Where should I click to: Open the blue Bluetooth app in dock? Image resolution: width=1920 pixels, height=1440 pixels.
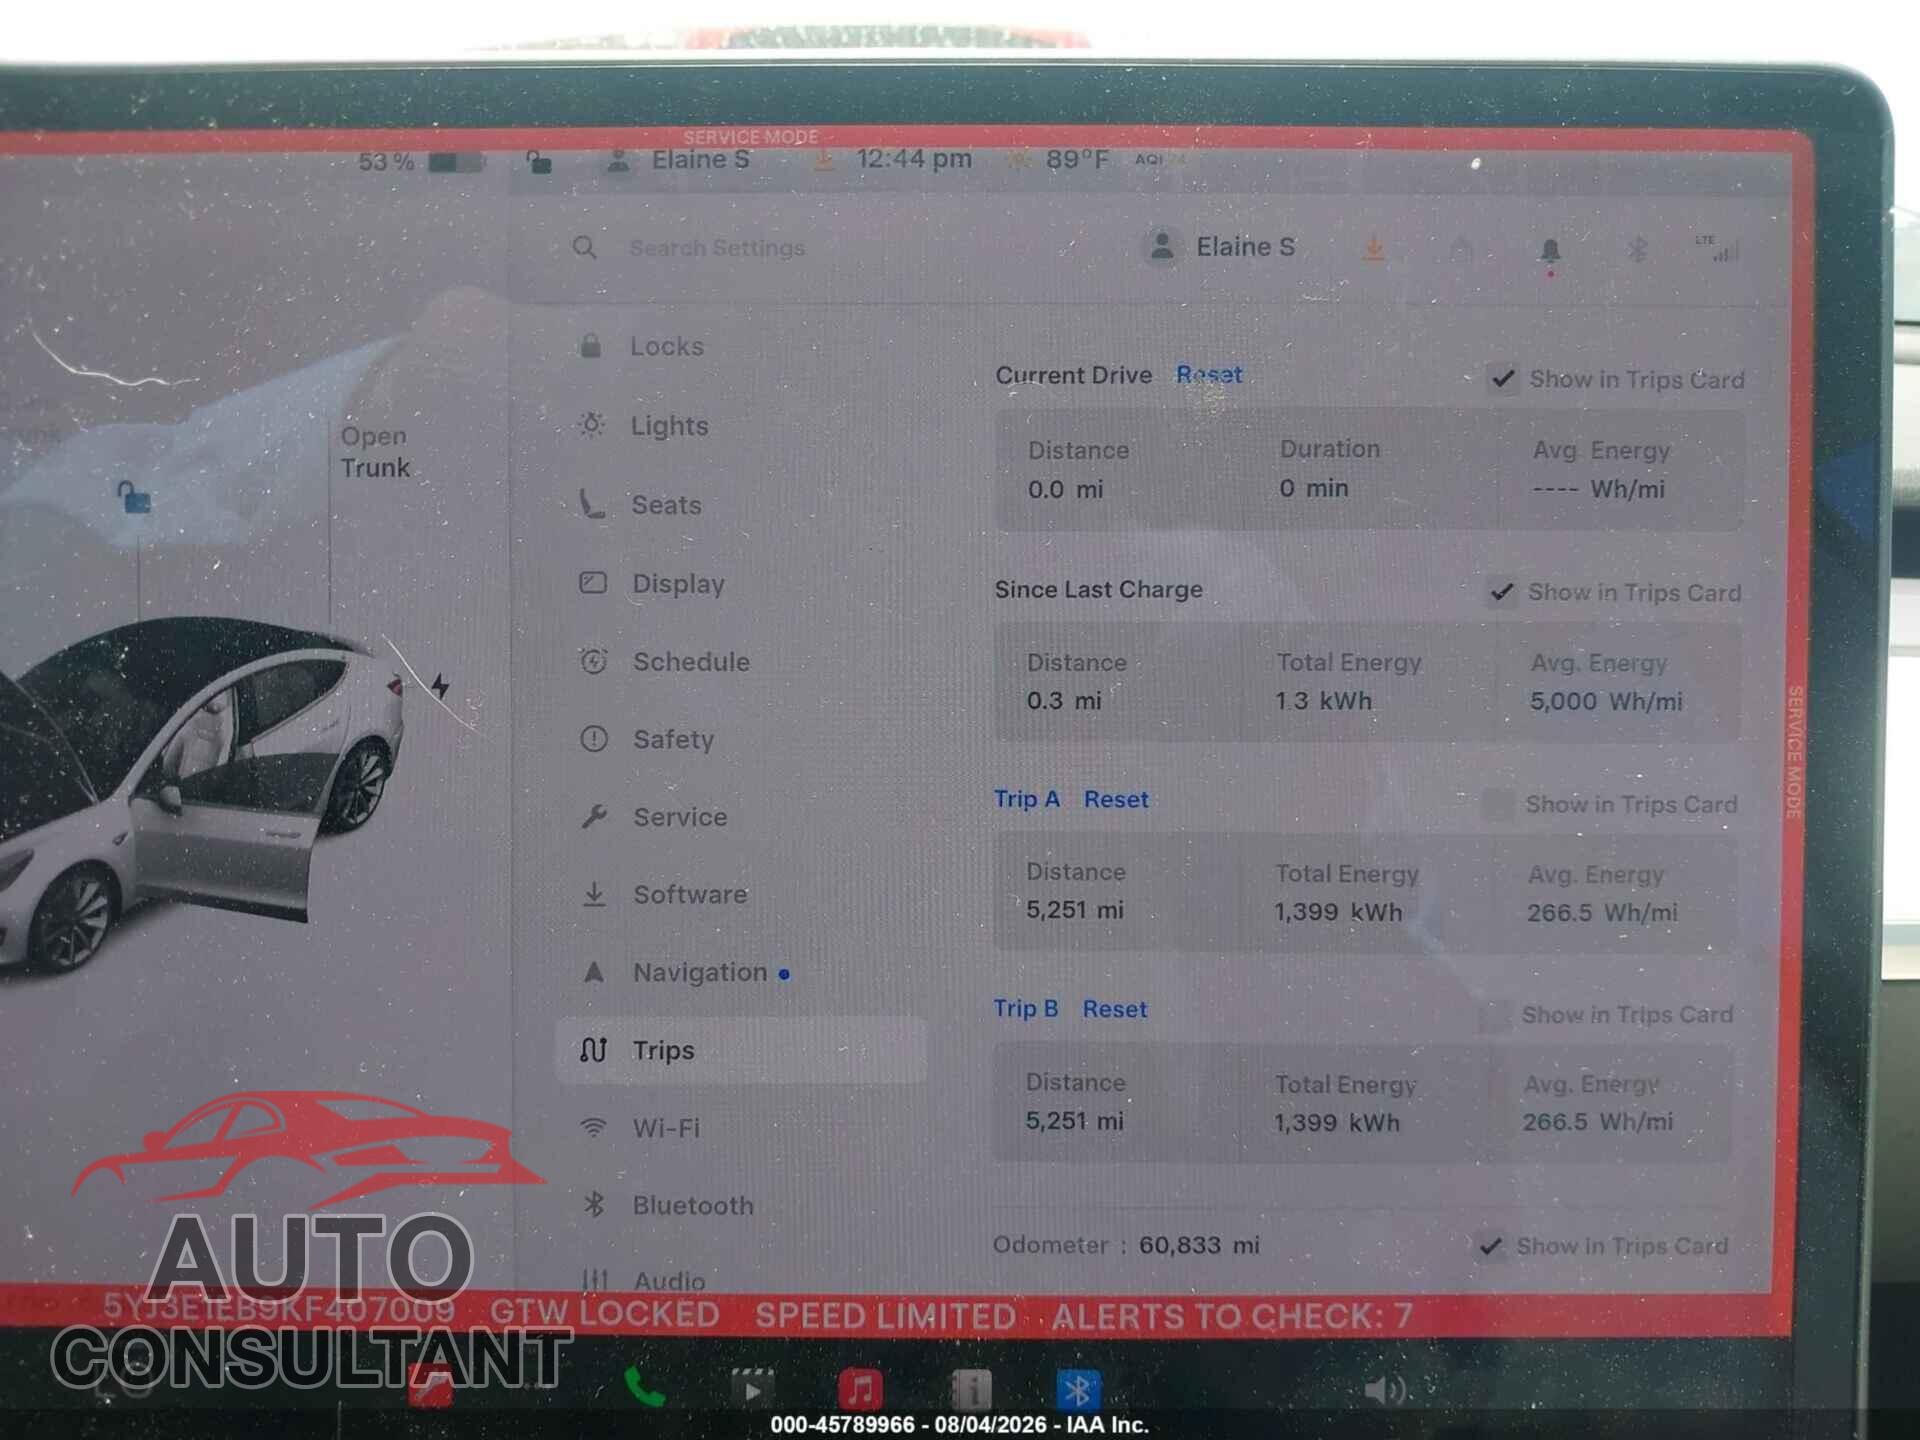click(x=1078, y=1389)
